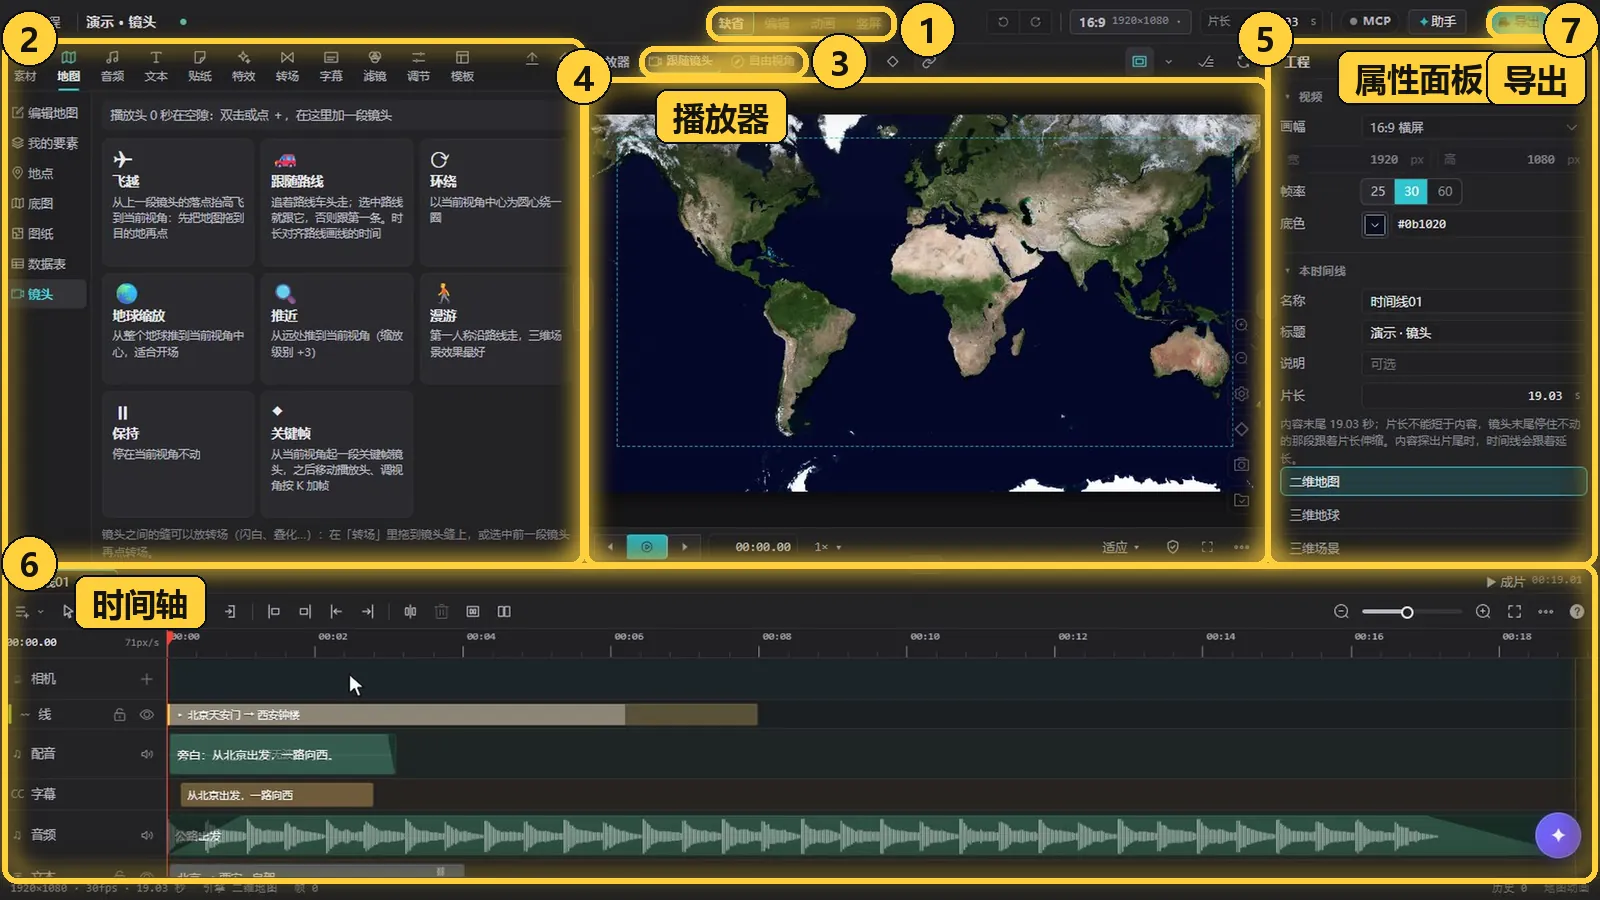This screenshot has width=1600, height=900.
Task: Choose the 三维地球 map mode
Action: point(1433,515)
